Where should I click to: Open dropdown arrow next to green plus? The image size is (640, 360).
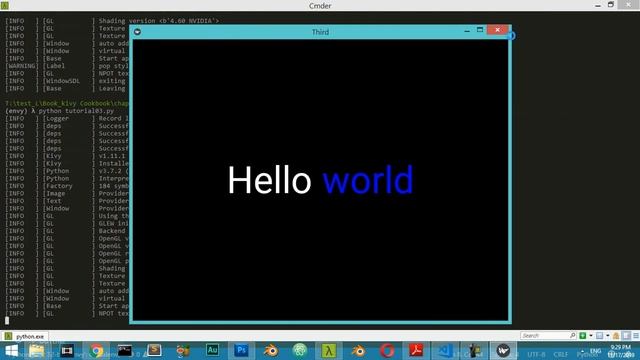591,336
